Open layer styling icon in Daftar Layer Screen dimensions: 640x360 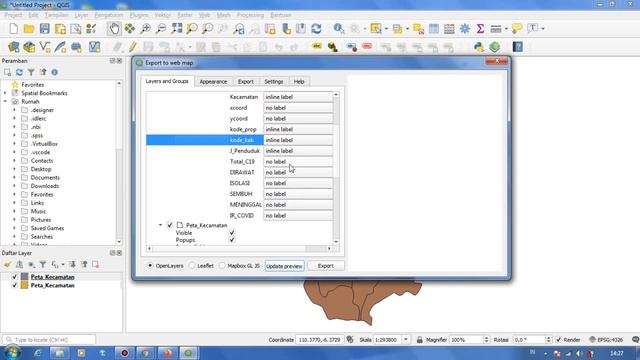(x=7, y=264)
